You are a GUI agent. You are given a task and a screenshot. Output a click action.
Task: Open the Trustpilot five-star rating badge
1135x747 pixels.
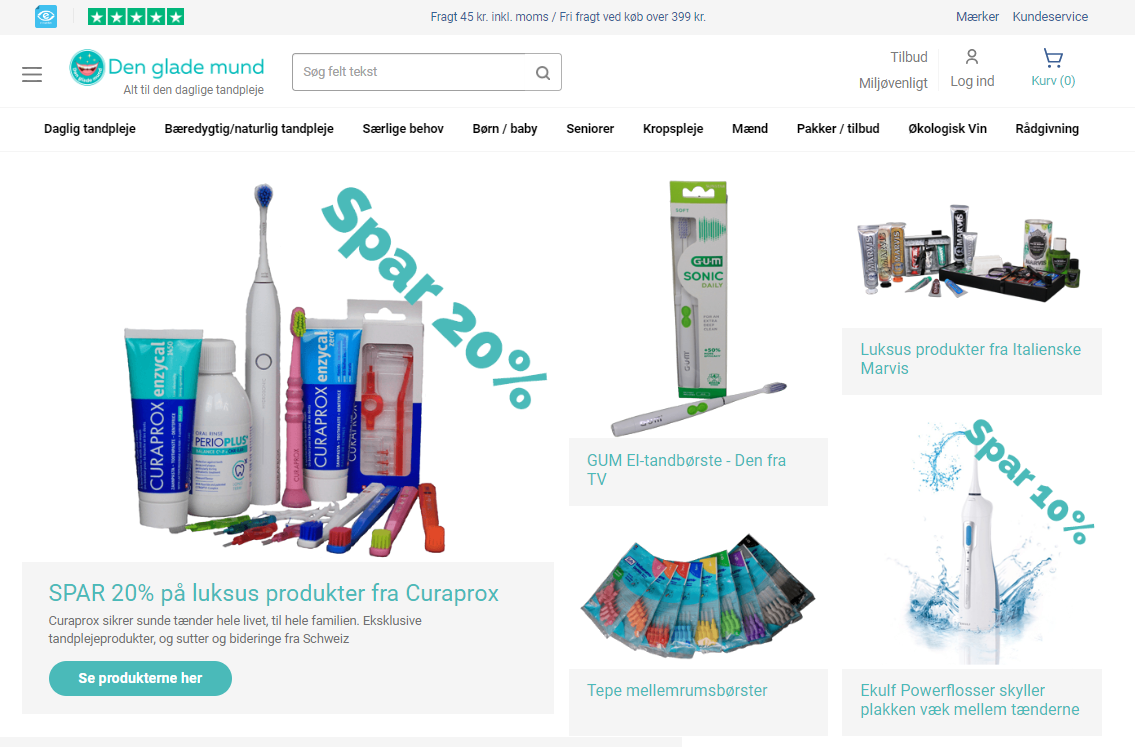(x=136, y=17)
